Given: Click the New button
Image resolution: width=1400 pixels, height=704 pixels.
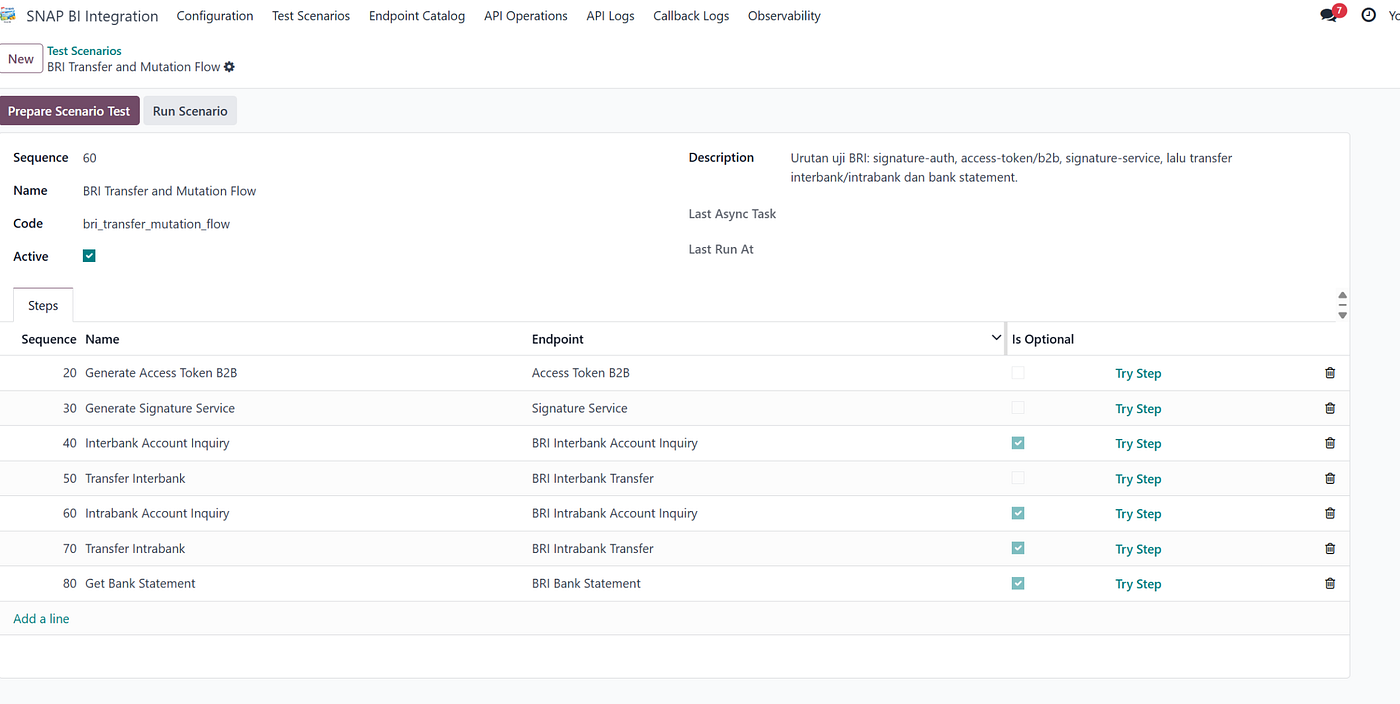Looking at the screenshot, I should pos(21,59).
